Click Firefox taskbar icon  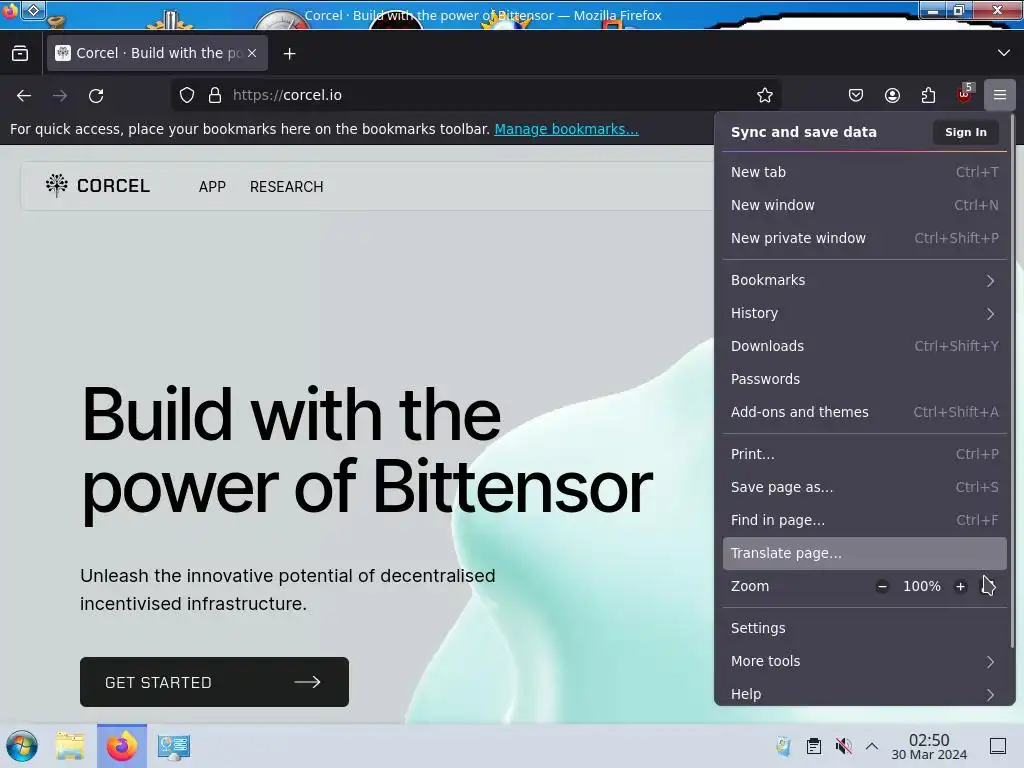click(121, 746)
